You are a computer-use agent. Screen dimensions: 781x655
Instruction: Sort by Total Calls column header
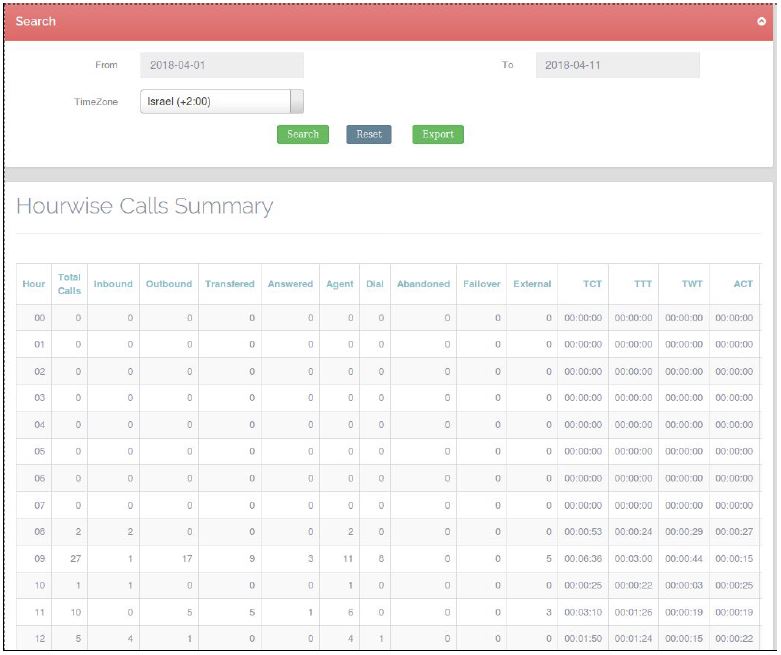[69, 284]
